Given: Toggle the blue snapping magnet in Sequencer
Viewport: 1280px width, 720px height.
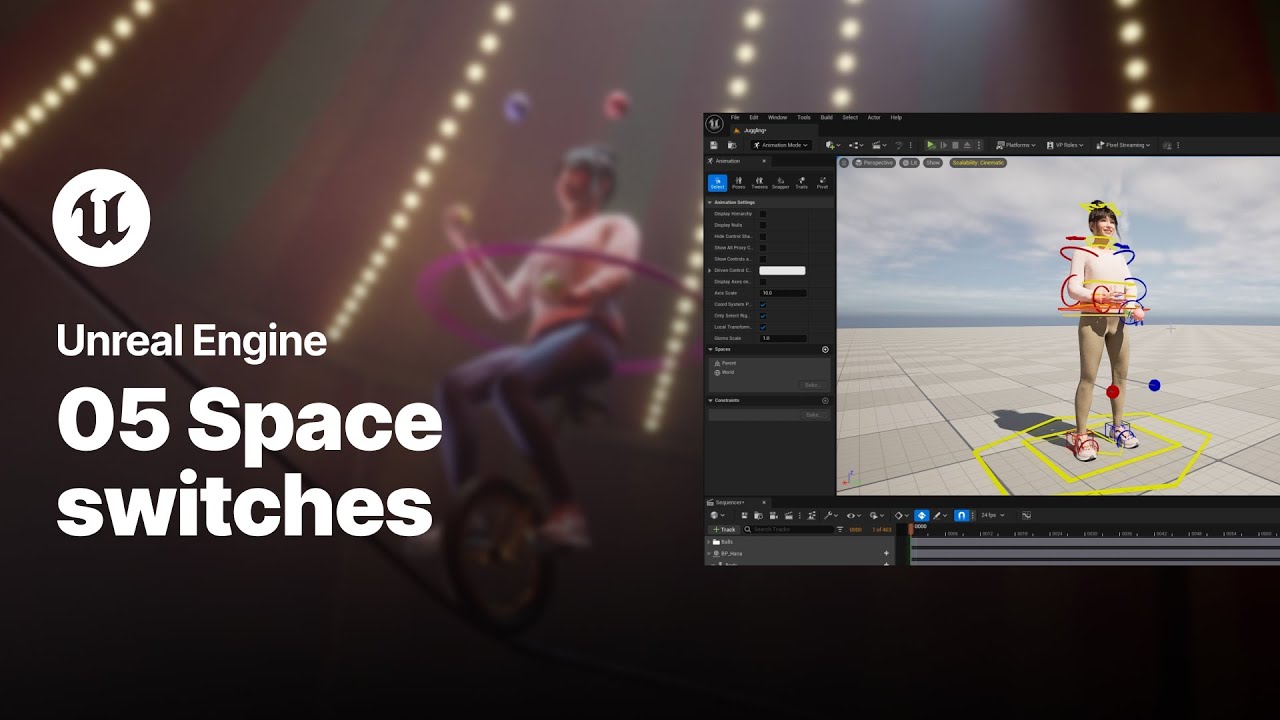Looking at the screenshot, I should 961,516.
